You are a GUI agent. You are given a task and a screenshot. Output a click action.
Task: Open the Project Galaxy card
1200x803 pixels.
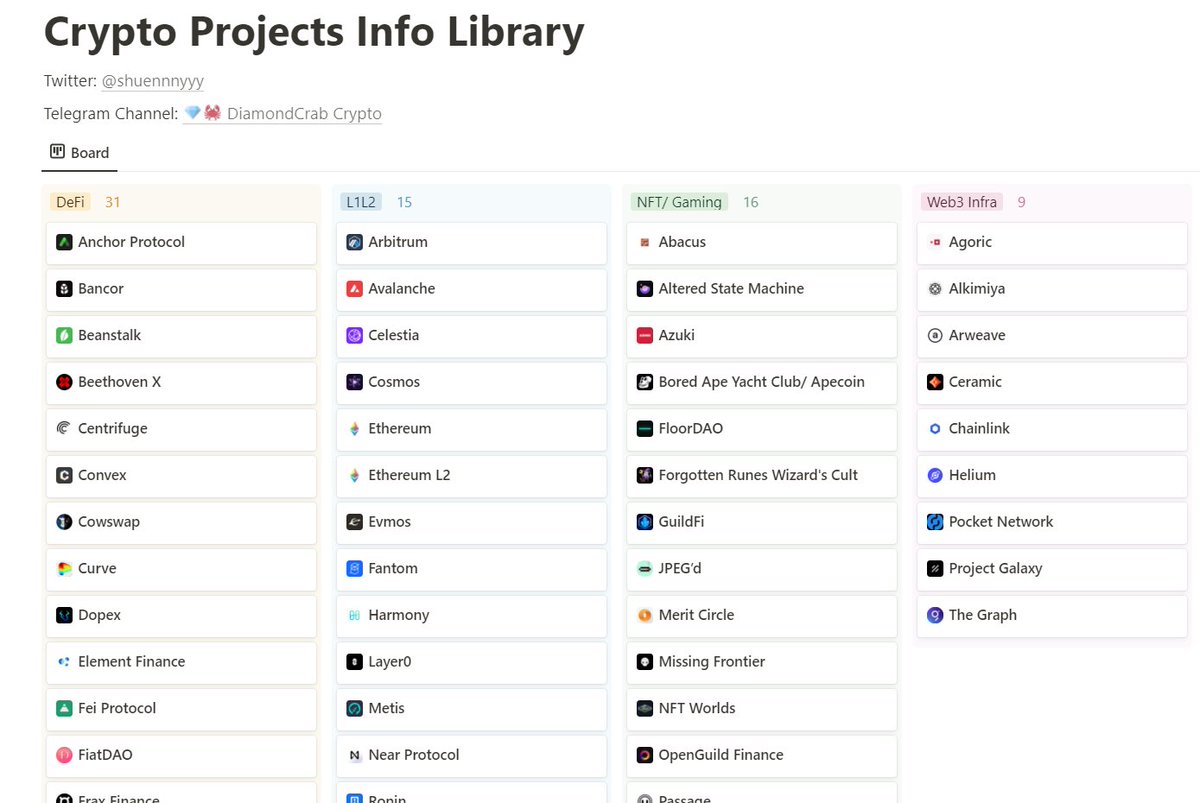coord(1052,568)
